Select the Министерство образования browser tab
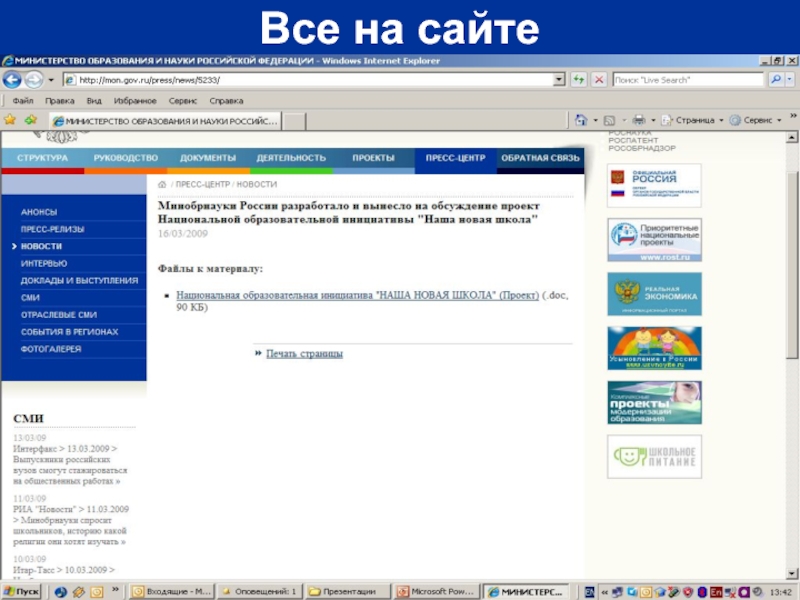 (x=165, y=121)
